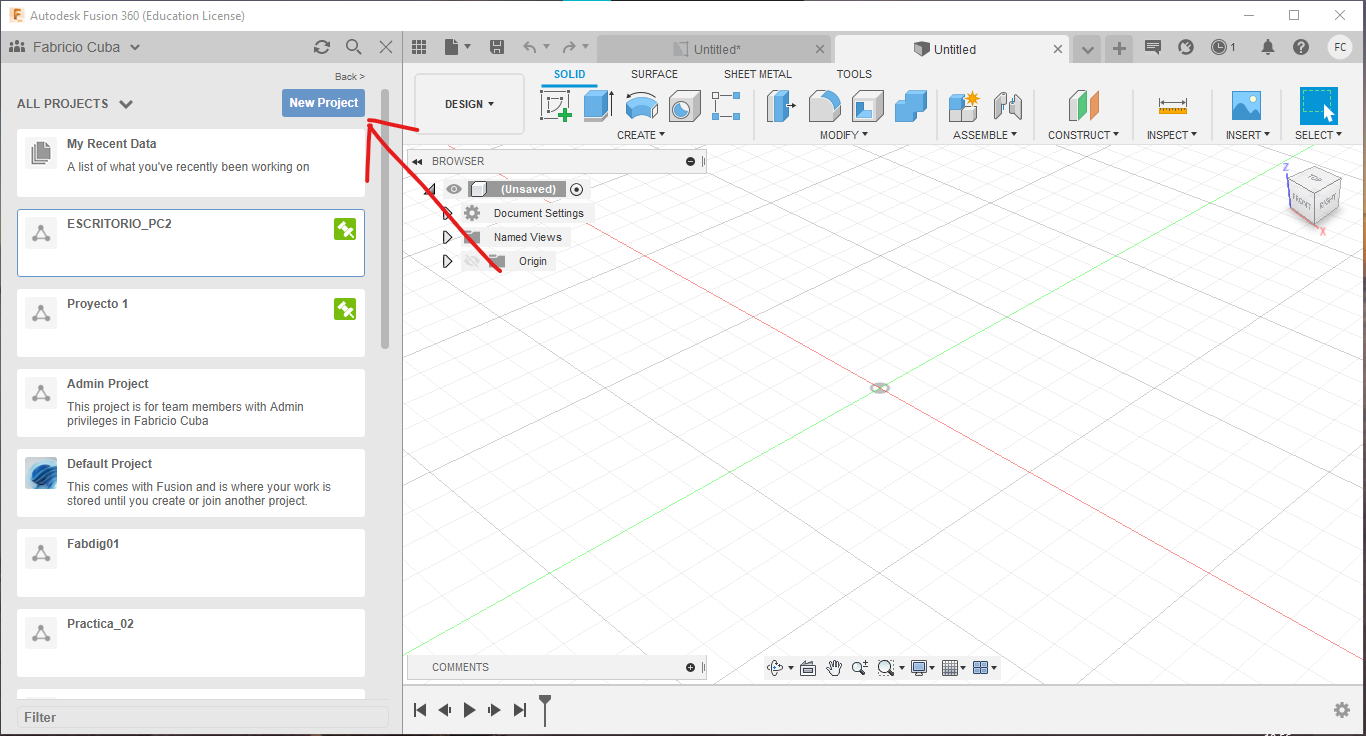1366x736 pixels.
Task: Save the document with the floppy icon
Action: [x=497, y=47]
